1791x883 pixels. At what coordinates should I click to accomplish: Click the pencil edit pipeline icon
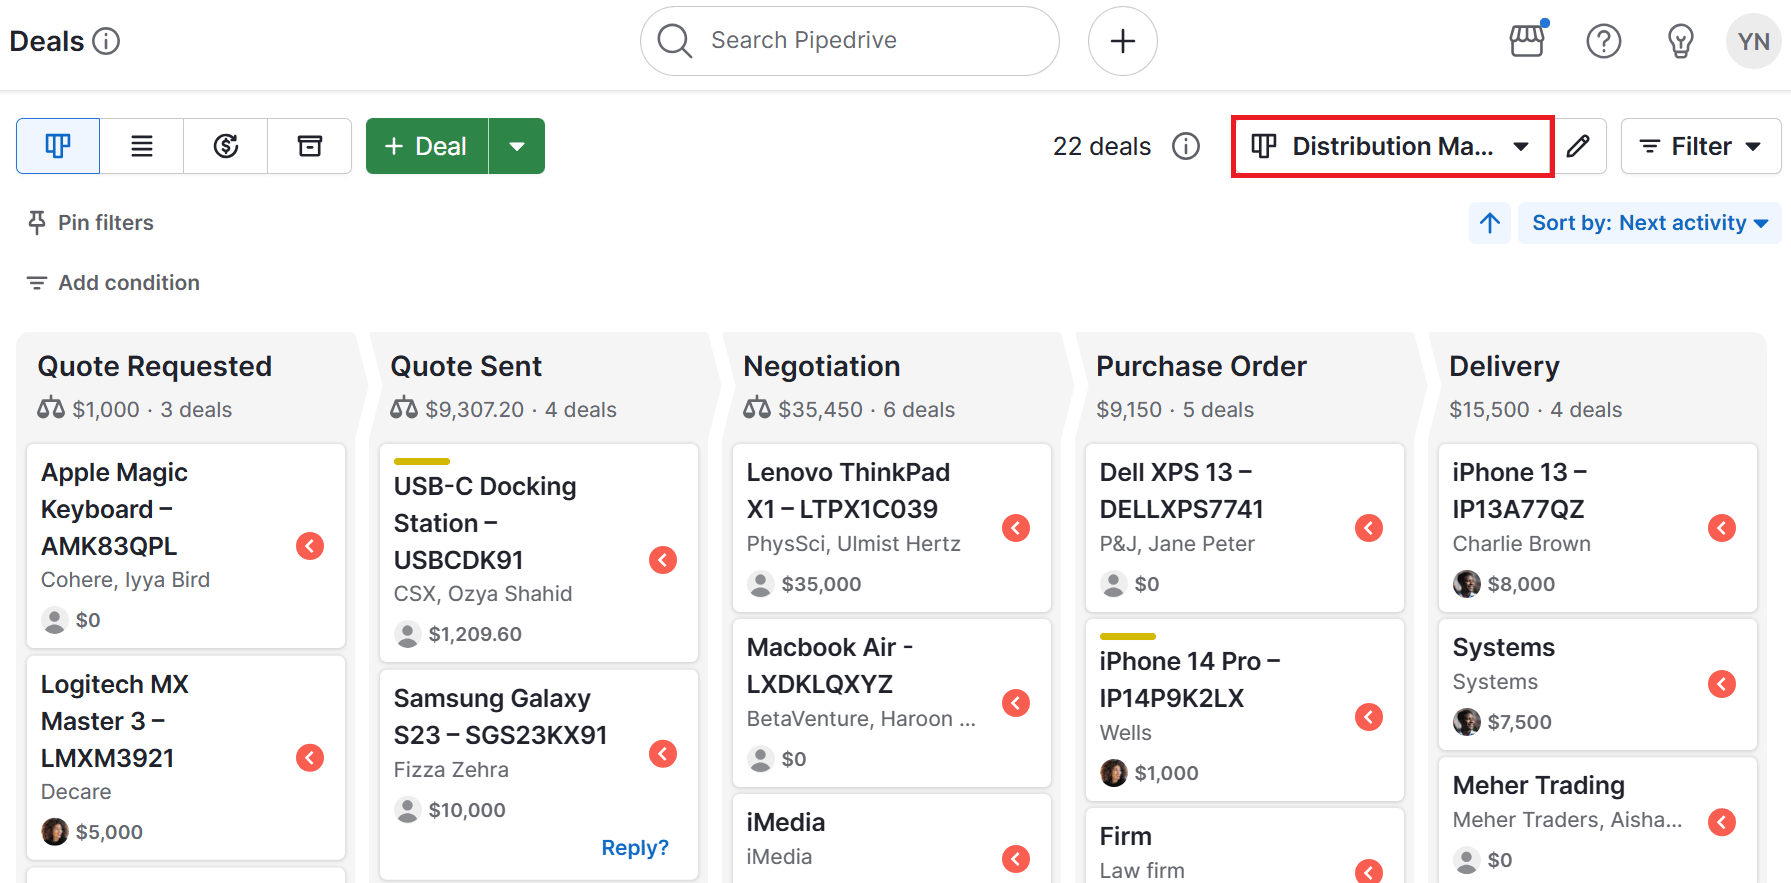[x=1578, y=146]
